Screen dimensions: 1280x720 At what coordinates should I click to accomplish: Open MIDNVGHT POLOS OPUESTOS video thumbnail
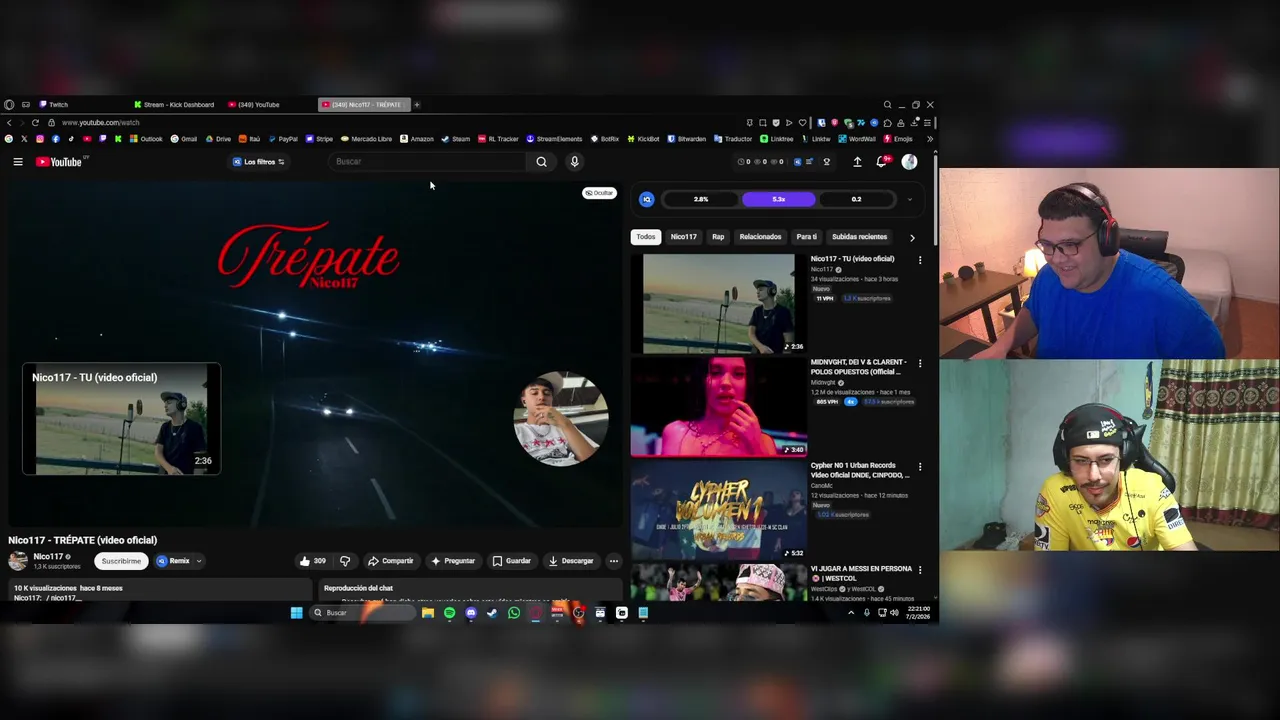point(719,407)
